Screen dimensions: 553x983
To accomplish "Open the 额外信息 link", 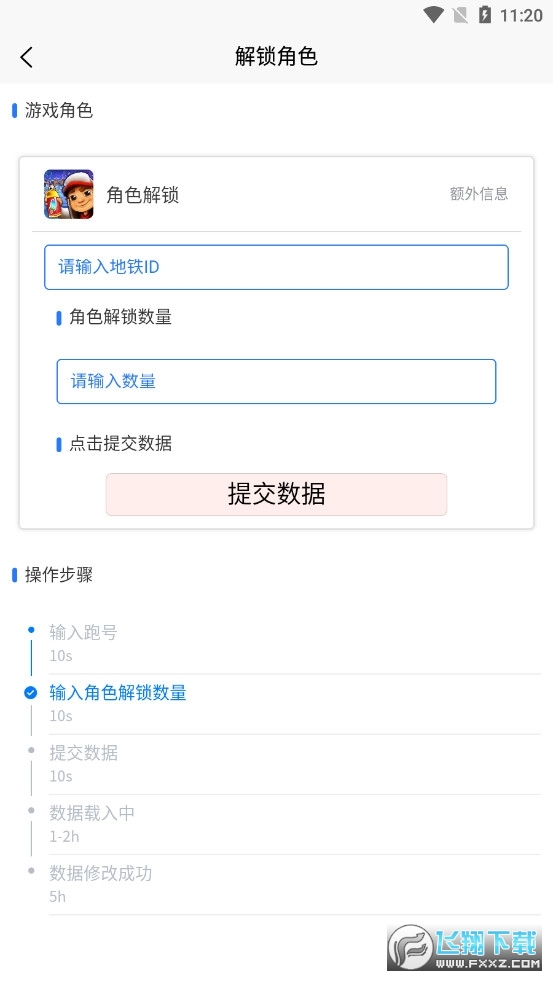I will click(479, 194).
